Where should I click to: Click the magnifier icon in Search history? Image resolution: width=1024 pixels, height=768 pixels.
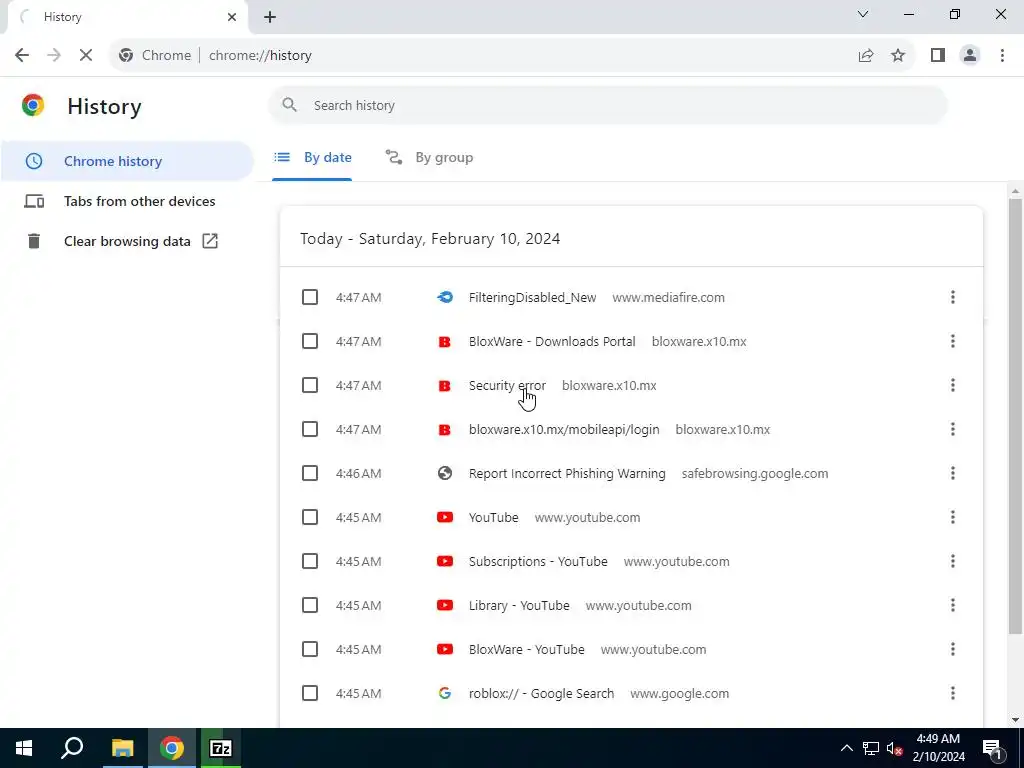289,105
